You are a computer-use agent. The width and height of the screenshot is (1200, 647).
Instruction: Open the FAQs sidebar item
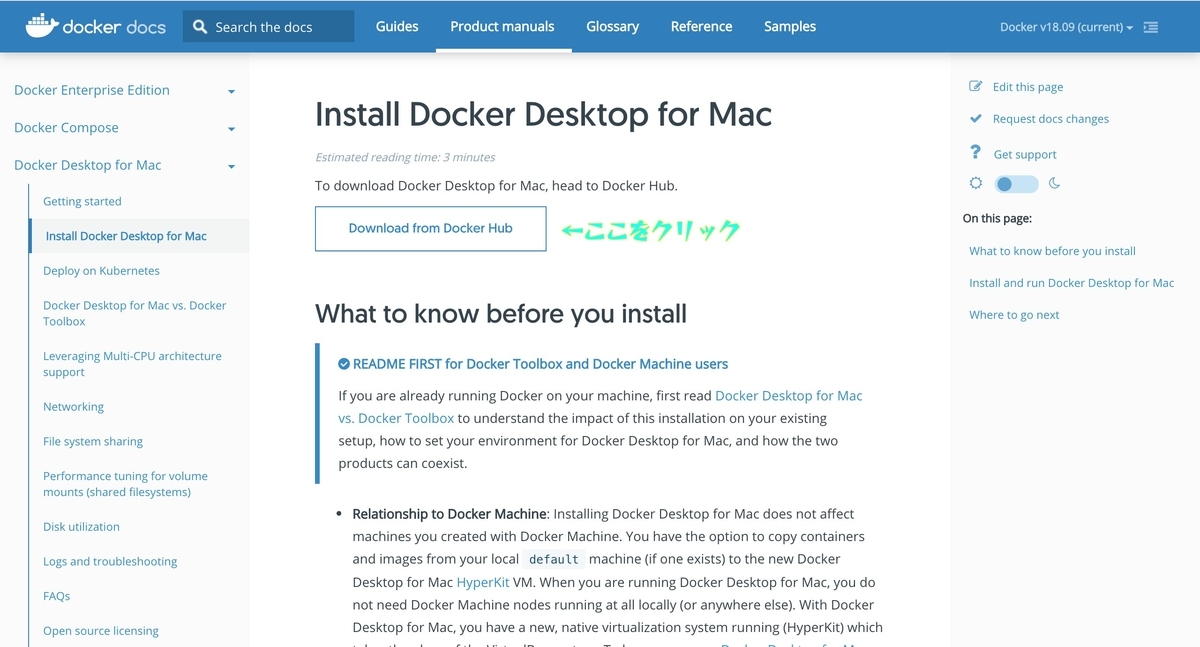pyautogui.click(x=56, y=596)
